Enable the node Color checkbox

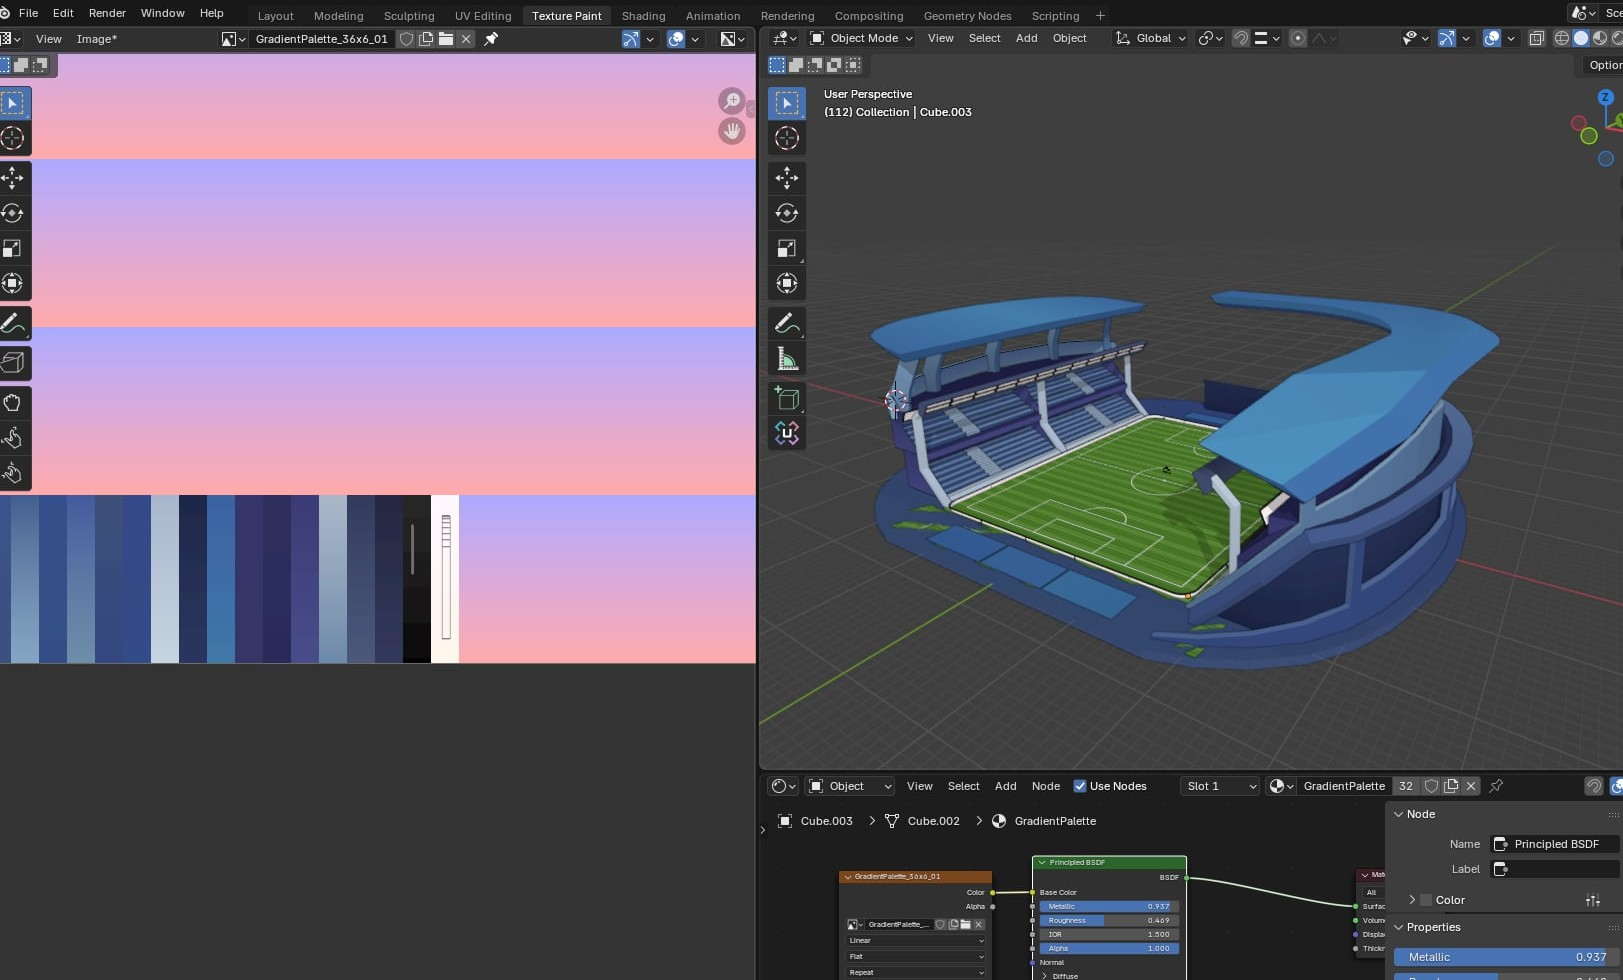(x=1426, y=900)
